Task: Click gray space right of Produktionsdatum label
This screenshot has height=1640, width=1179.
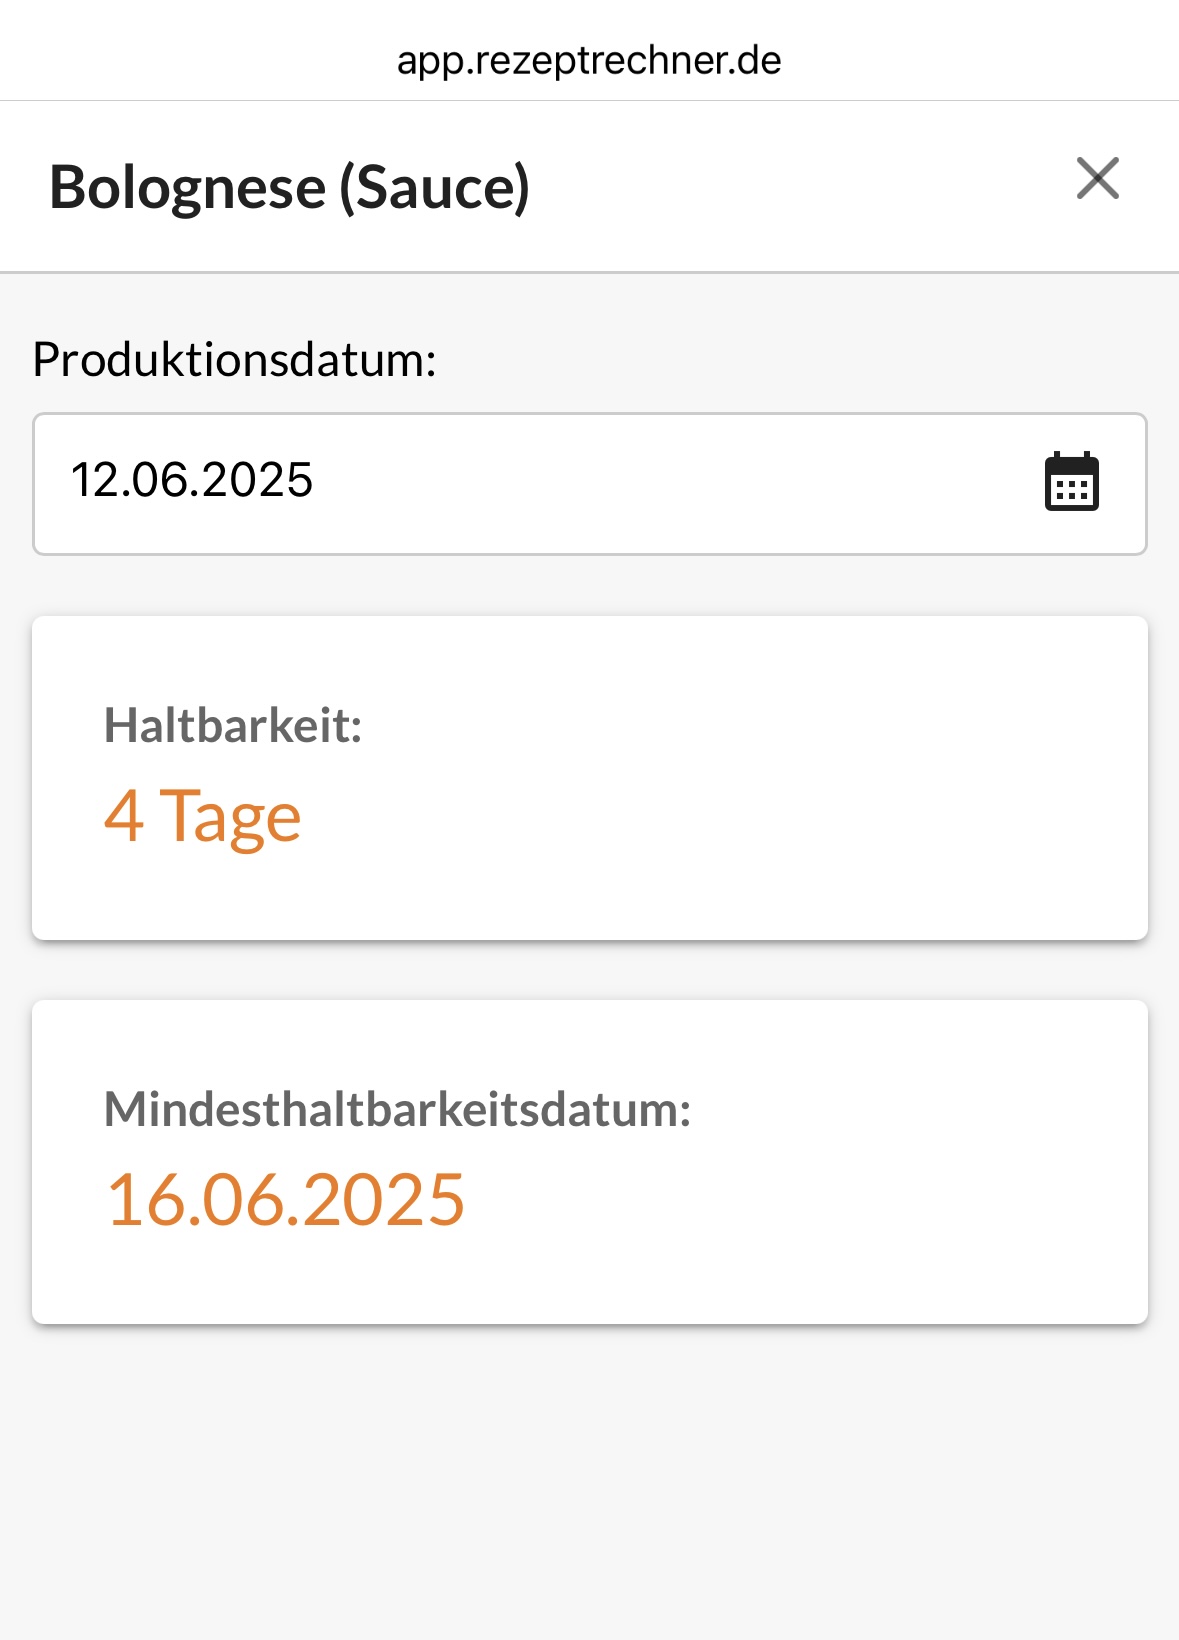Action: pos(800,359)
